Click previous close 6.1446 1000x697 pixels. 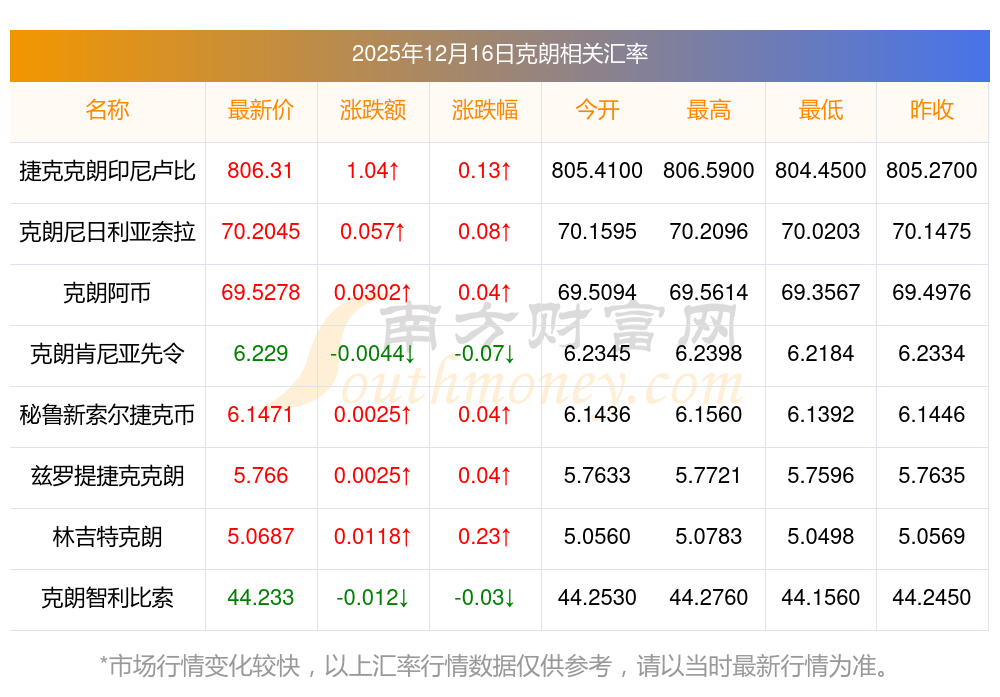(x=932, y=415)
